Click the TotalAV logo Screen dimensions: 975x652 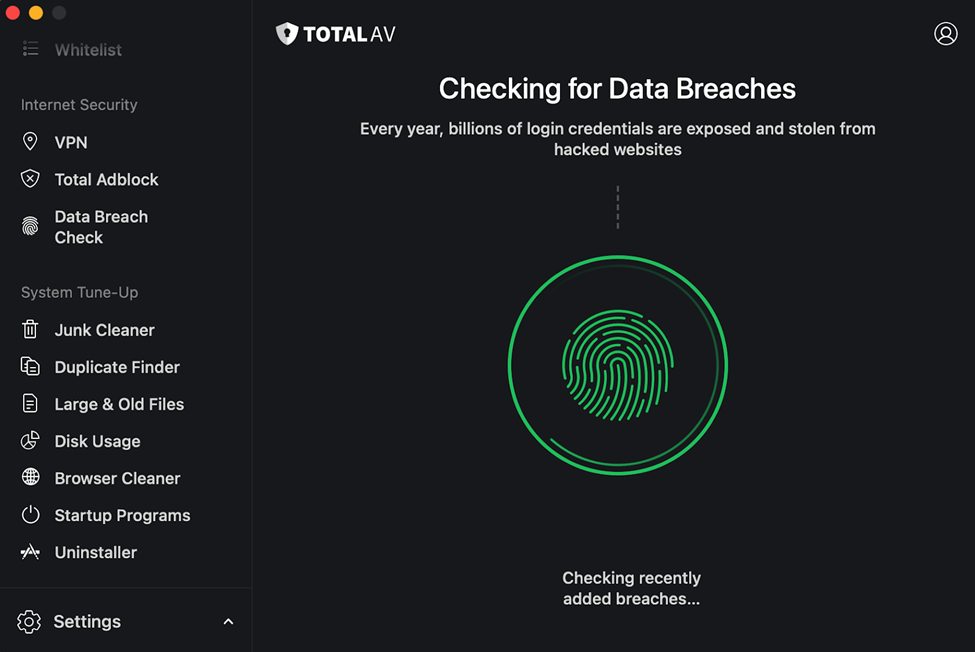336,34
